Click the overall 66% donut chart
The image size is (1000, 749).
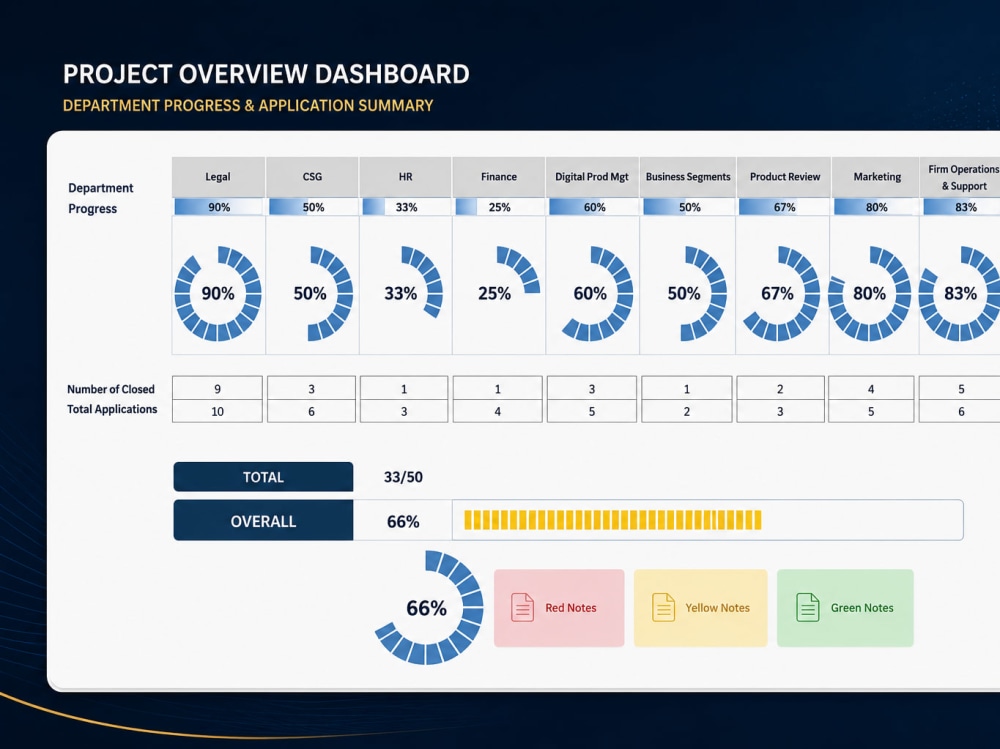(429, 607)
